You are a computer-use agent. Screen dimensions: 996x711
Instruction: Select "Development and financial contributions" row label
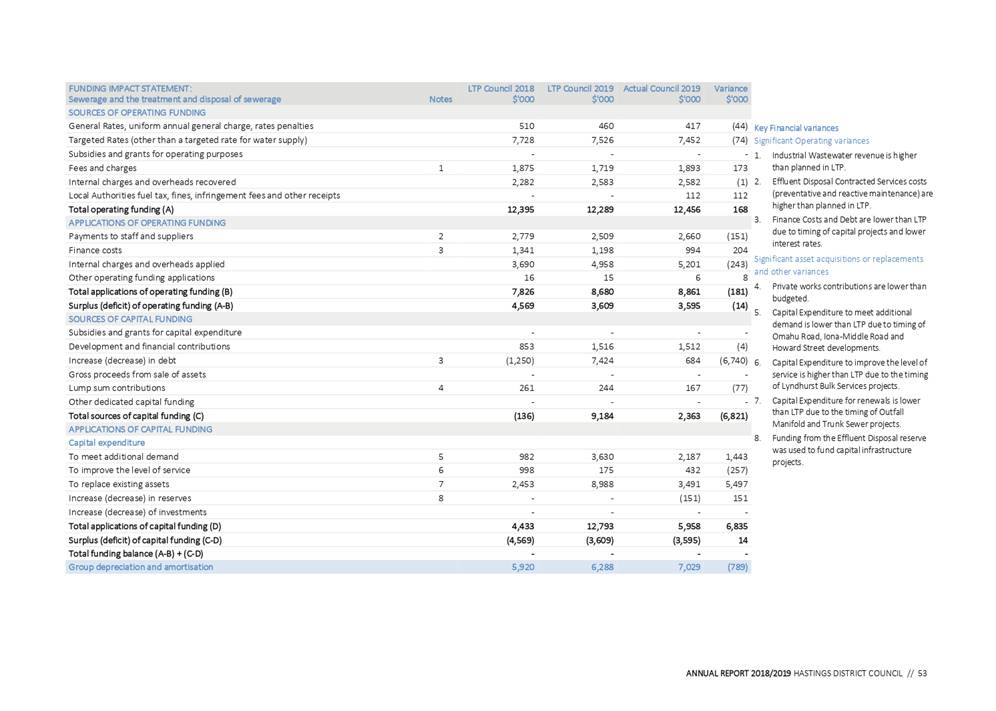[149, 346]
